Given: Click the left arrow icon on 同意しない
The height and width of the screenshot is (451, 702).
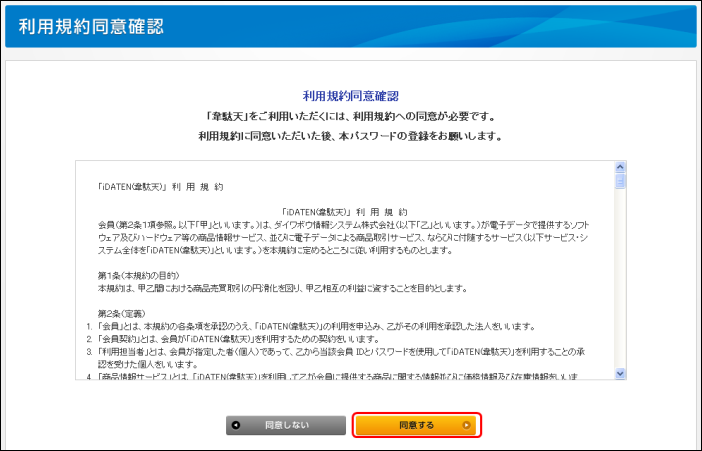Looking at the screenshot, I should pos(237,425).
